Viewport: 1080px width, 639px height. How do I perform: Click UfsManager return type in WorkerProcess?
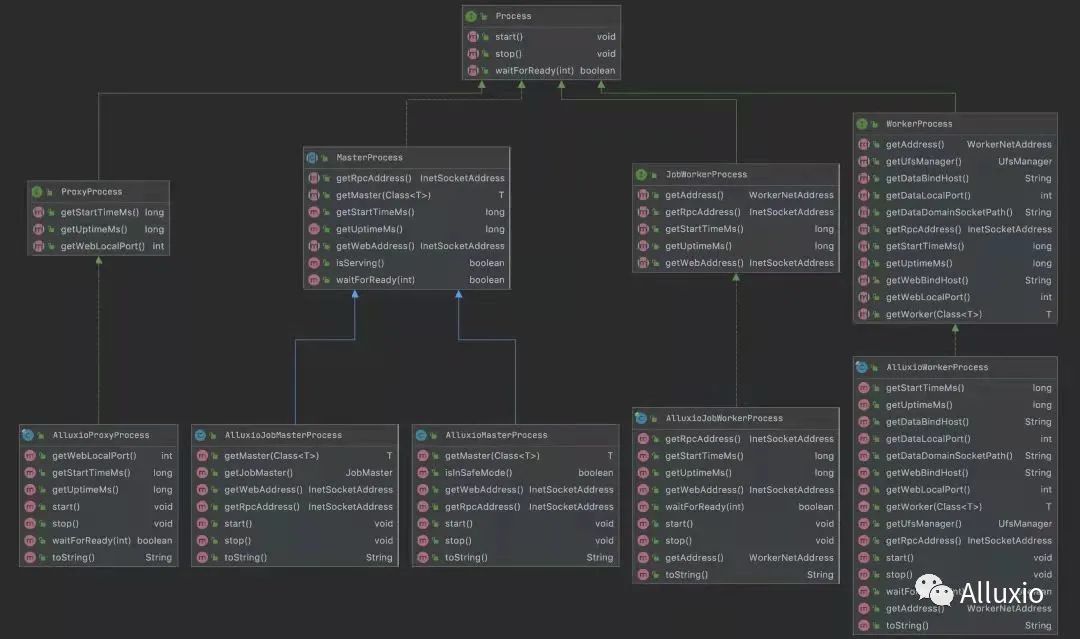click(1025, 161)
